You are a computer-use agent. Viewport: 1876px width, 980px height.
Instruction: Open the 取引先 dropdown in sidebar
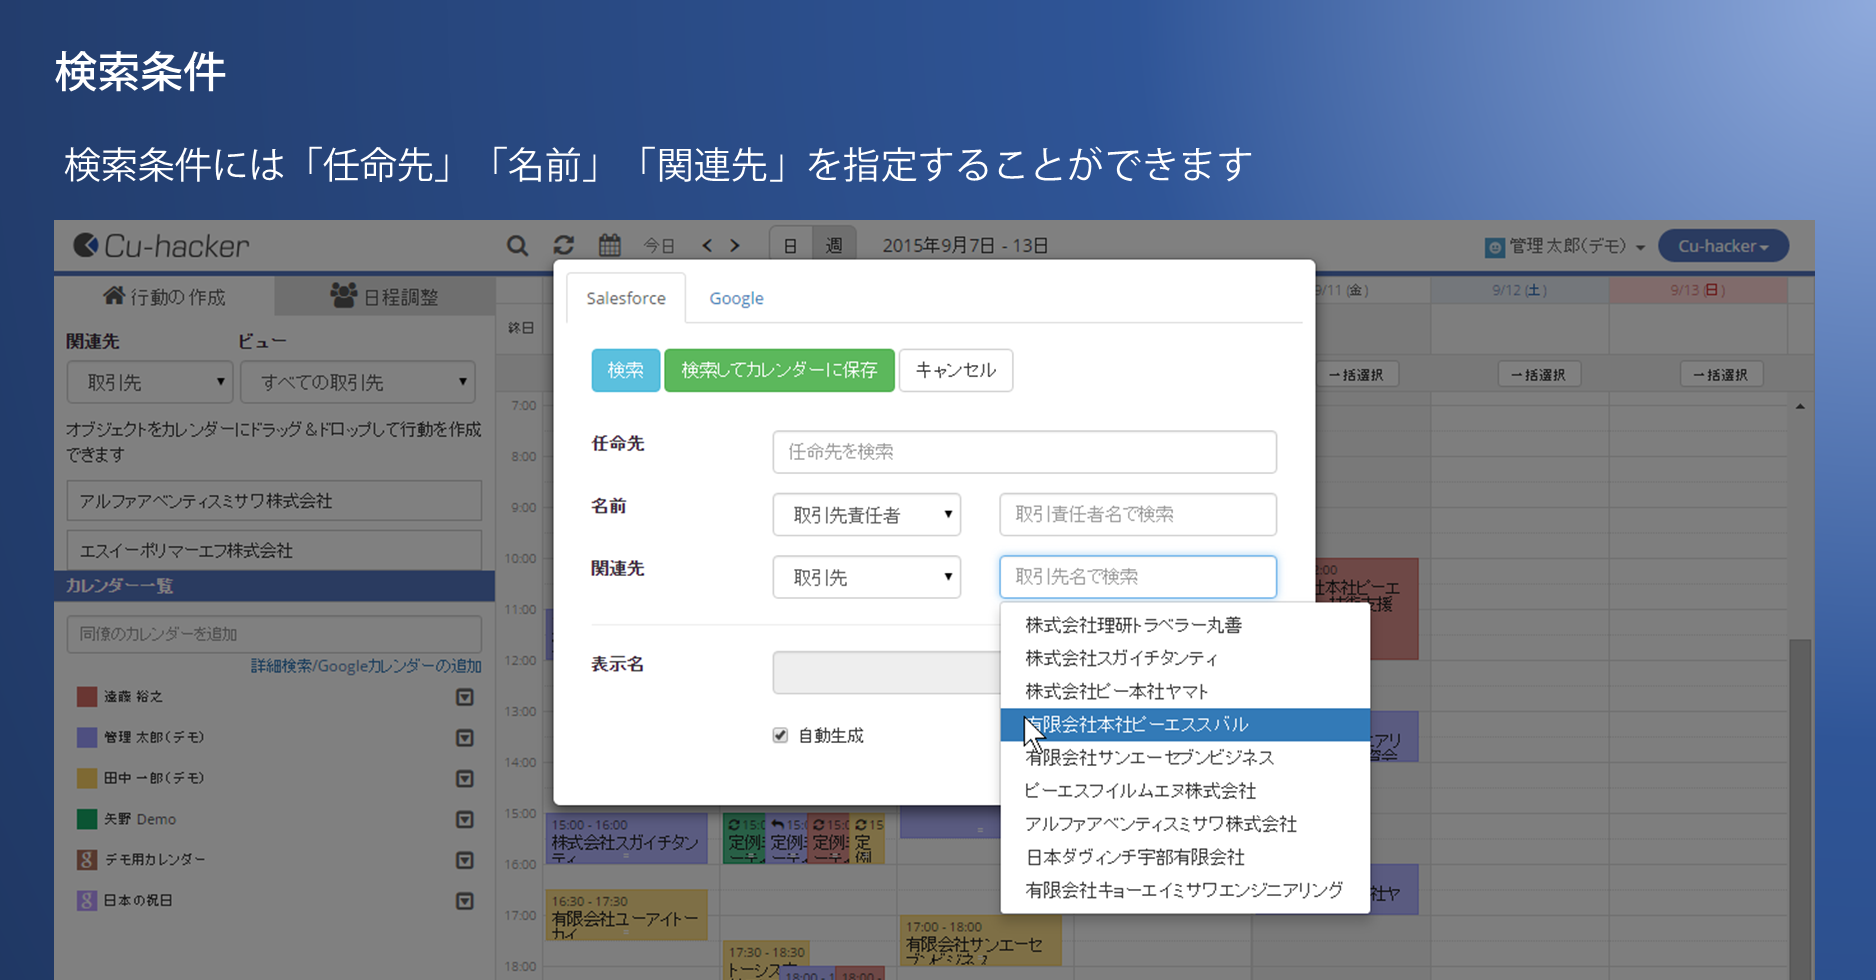150,382
